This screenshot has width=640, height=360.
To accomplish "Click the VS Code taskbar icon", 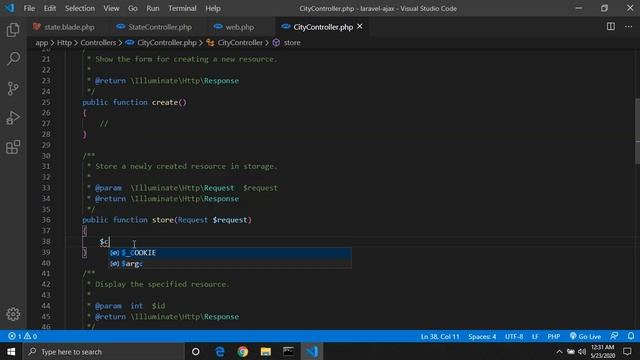I will [x=312, y=351].
